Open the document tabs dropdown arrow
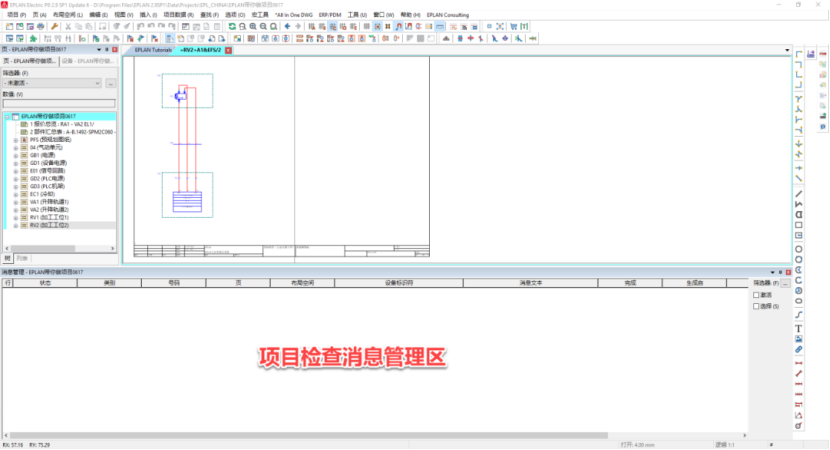The width and height of the screenshot is (830, 450). pos(787,50)
